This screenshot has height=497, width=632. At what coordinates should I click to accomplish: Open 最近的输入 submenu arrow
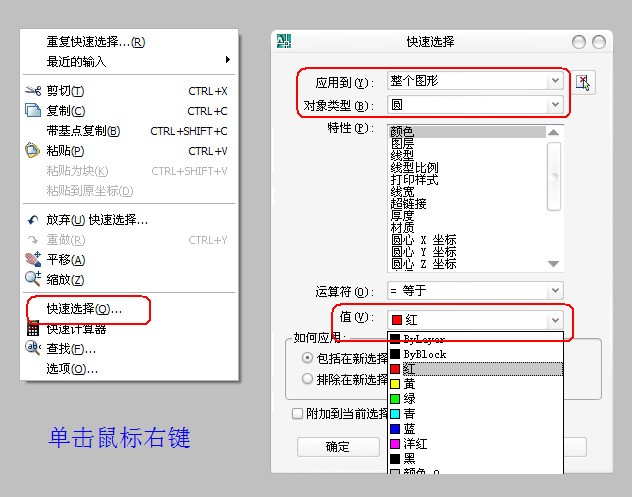tap(228, 60)
